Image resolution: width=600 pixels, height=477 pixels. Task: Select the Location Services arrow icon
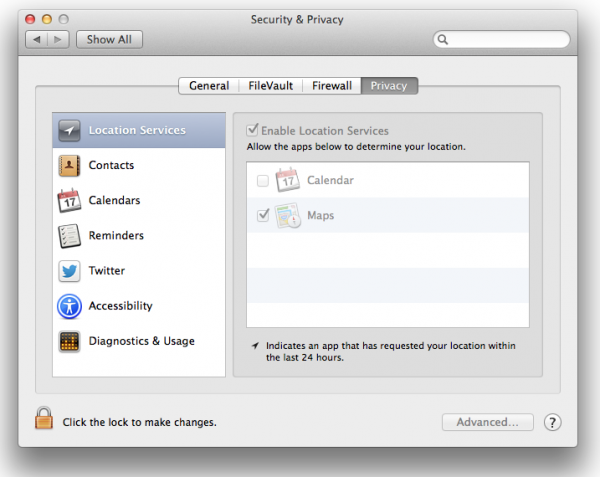point(69,130)
